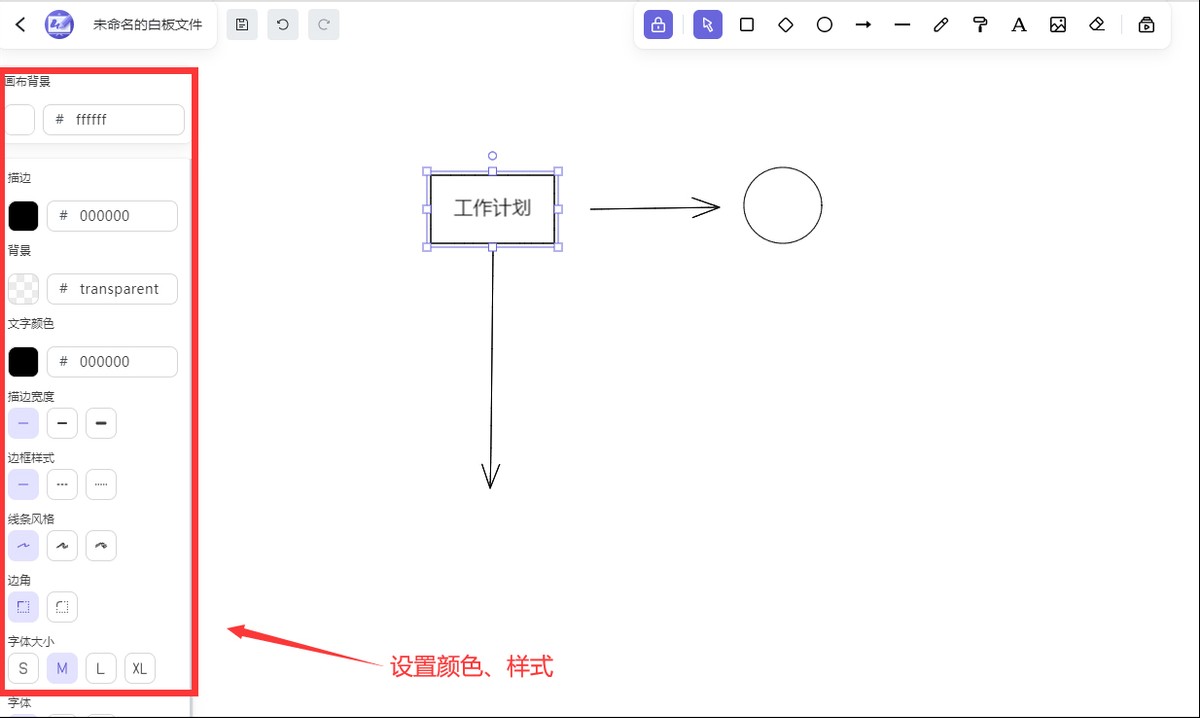Screen dimensions: 1200x718
Task: Select the Line tool
Action: 902,24
